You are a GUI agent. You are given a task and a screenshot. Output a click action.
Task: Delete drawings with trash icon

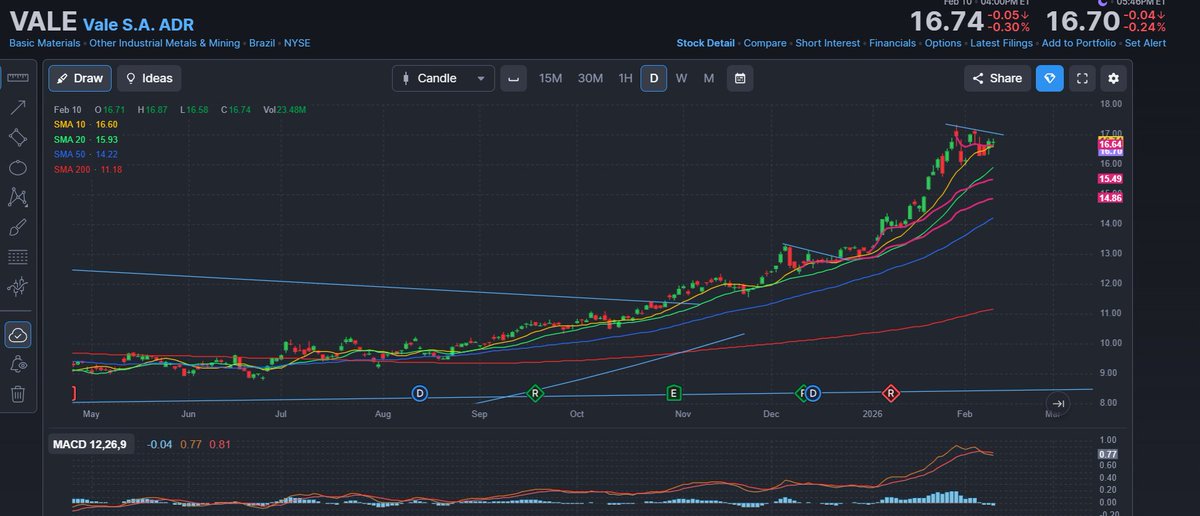(17, 393)
